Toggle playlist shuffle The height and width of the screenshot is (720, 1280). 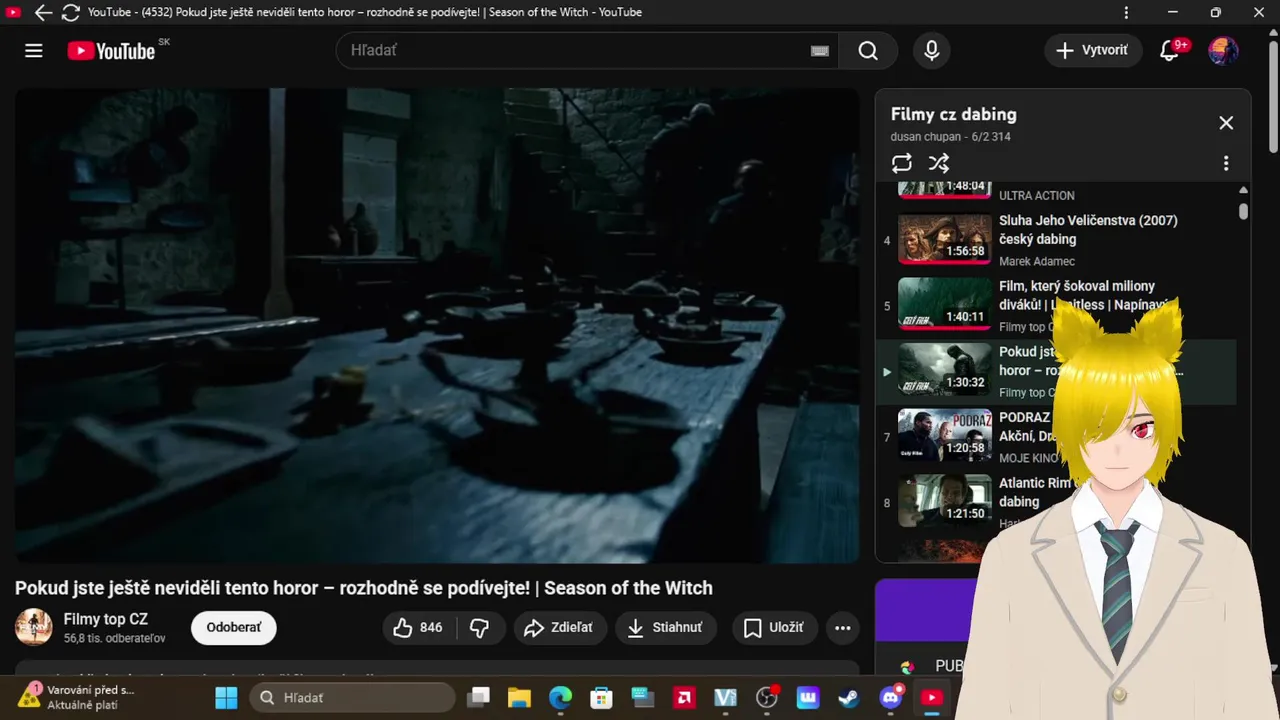tap(939, 163)
